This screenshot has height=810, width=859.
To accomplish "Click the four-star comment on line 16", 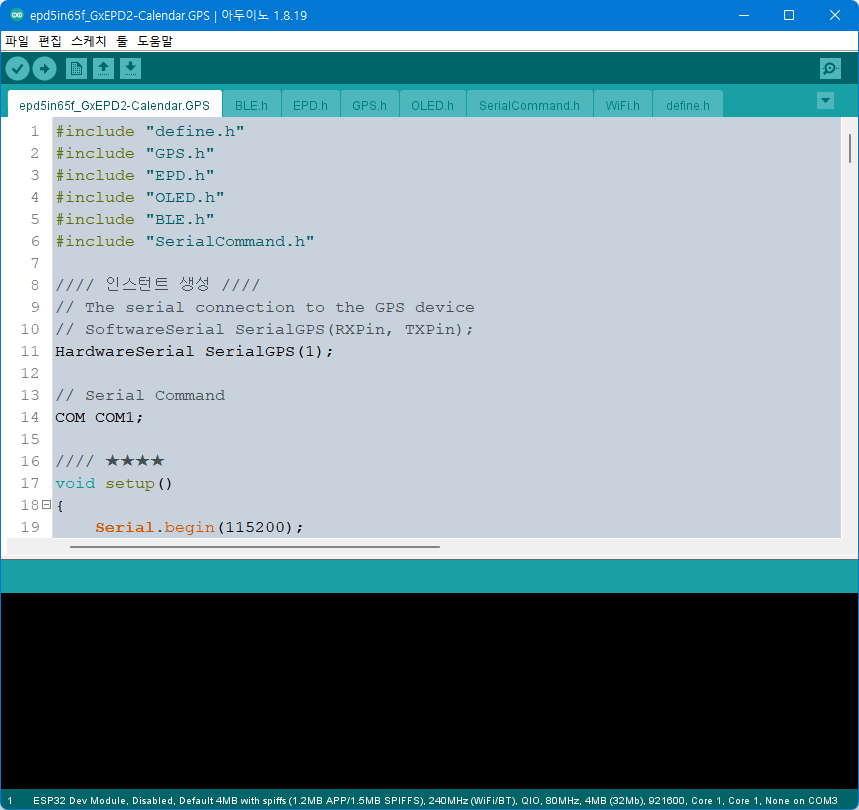I will (x=110, y=461).
